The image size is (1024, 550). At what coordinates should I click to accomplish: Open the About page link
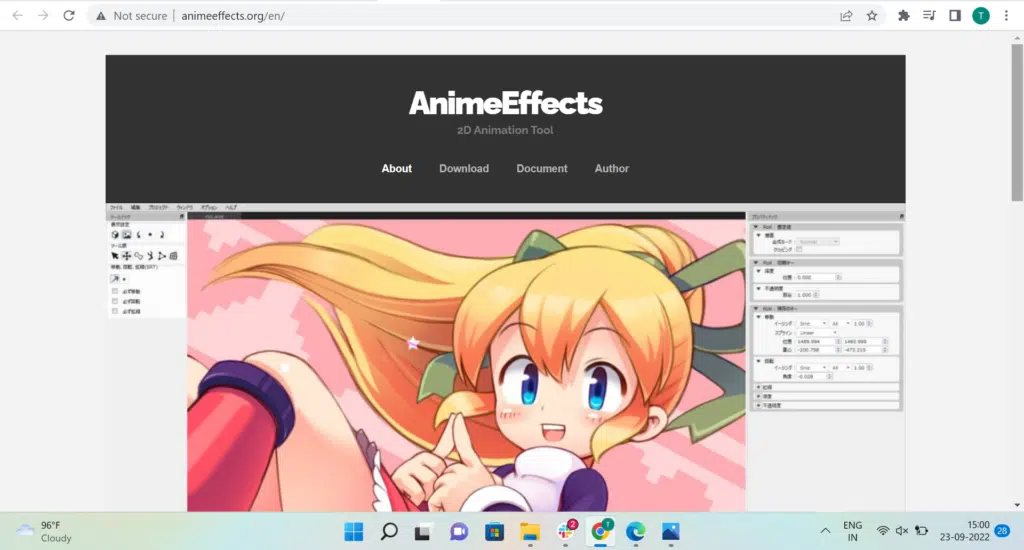396,169
